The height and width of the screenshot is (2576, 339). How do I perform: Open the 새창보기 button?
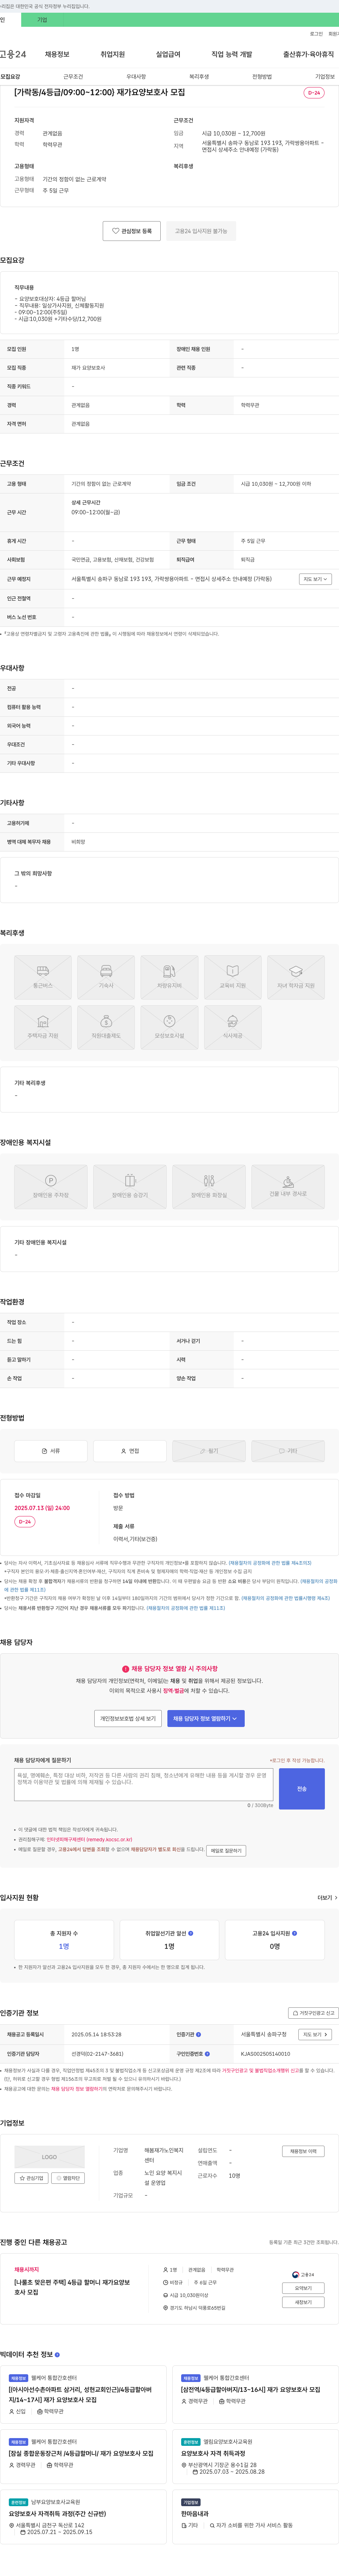pyautogui.click(x=303, y=2302)
